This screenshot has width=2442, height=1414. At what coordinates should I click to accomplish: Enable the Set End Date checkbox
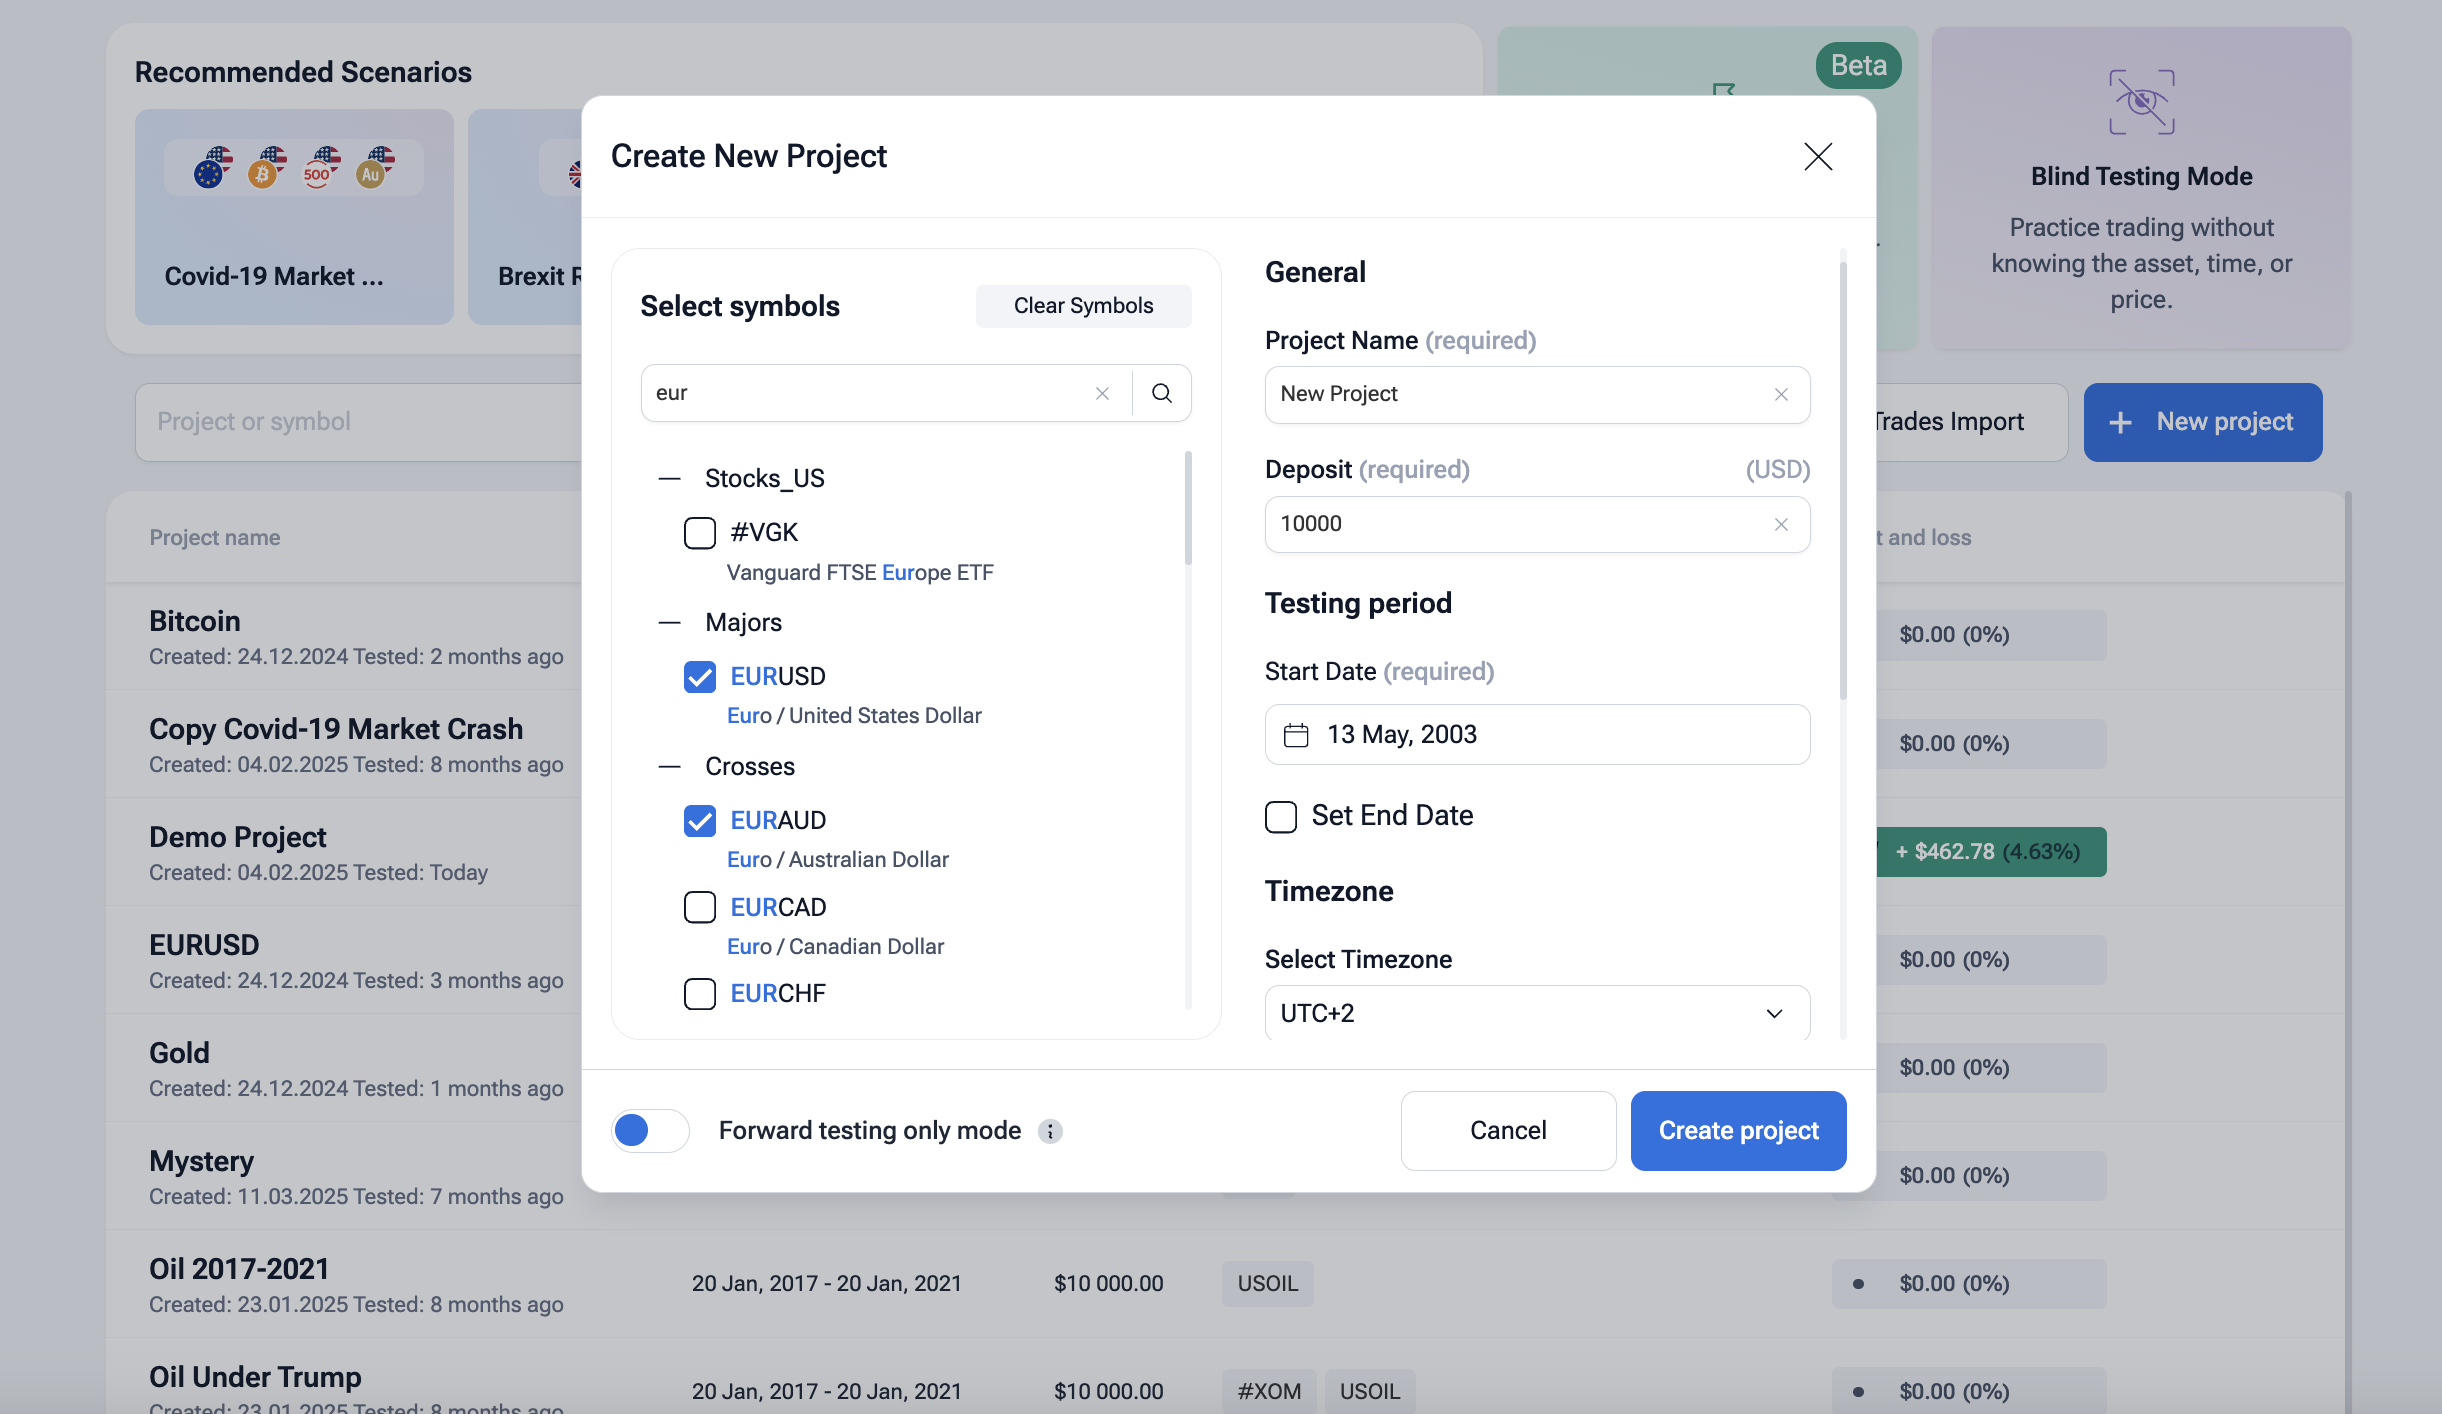click(x=1281, y=816)
